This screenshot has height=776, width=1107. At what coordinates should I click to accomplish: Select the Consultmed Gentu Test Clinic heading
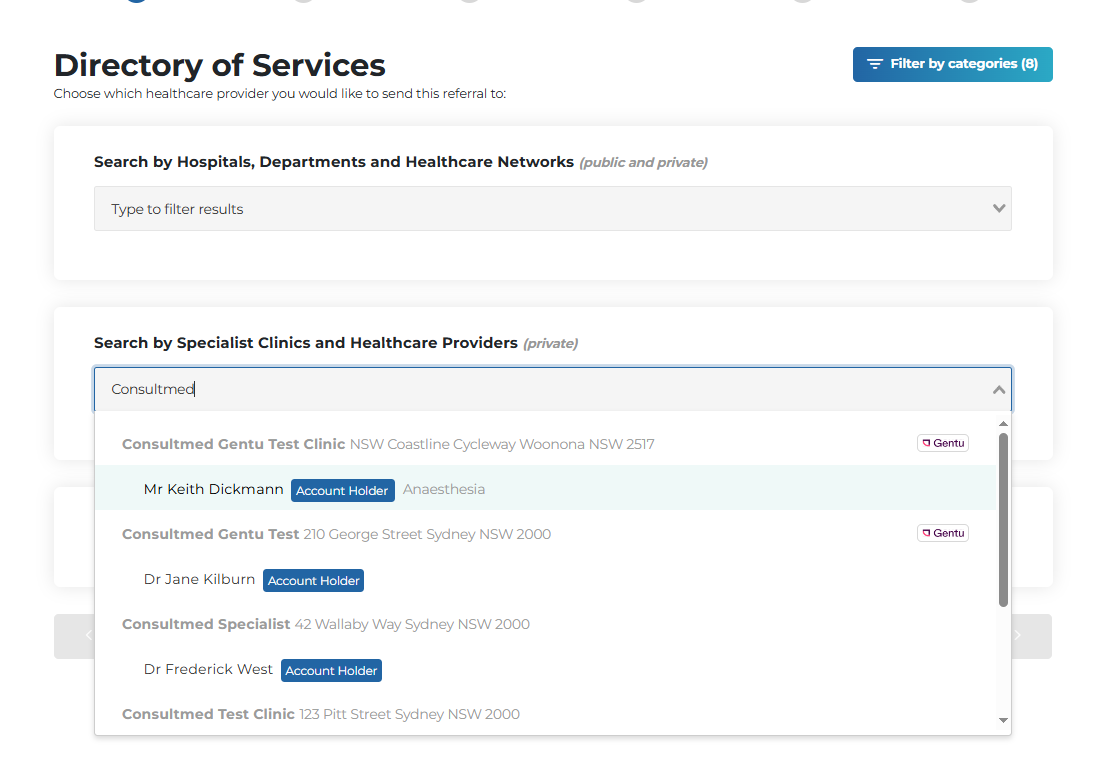pos(233,444)
